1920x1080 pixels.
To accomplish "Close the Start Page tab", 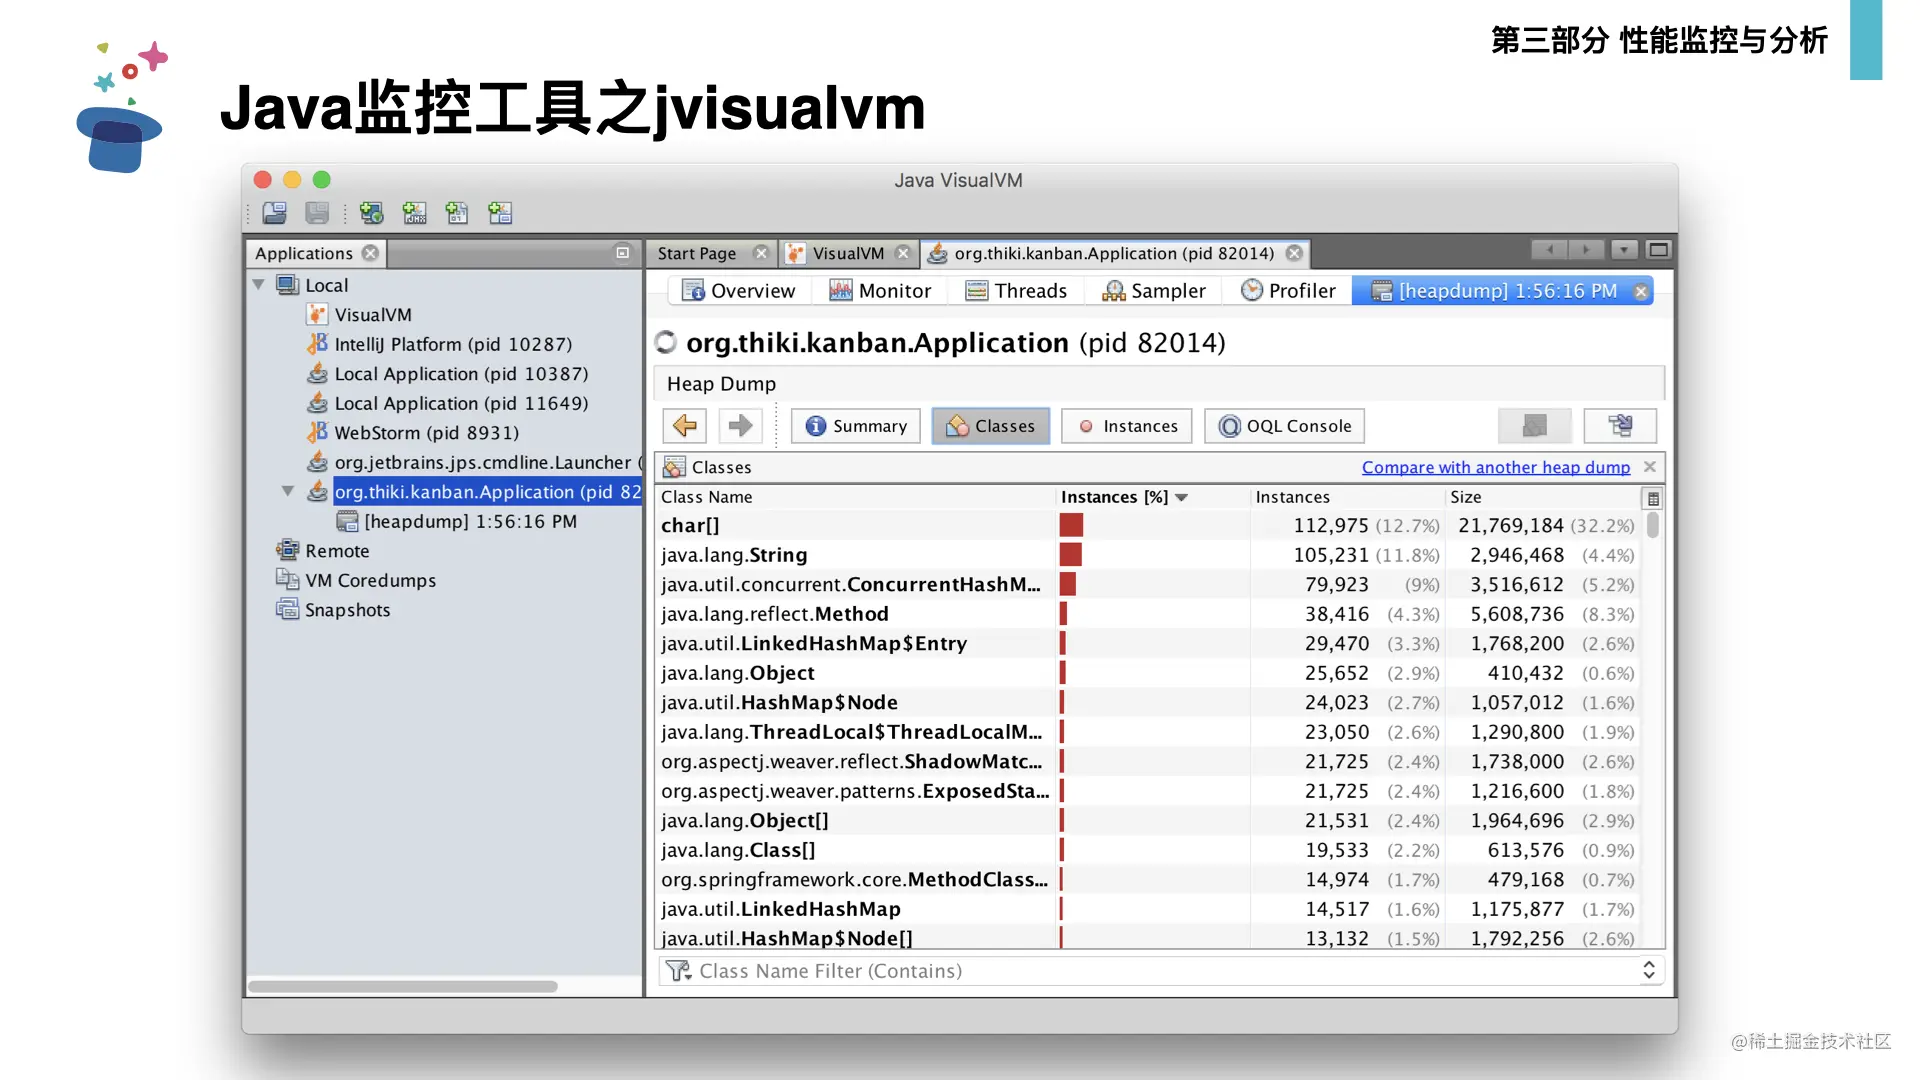I will pos(761,253).
